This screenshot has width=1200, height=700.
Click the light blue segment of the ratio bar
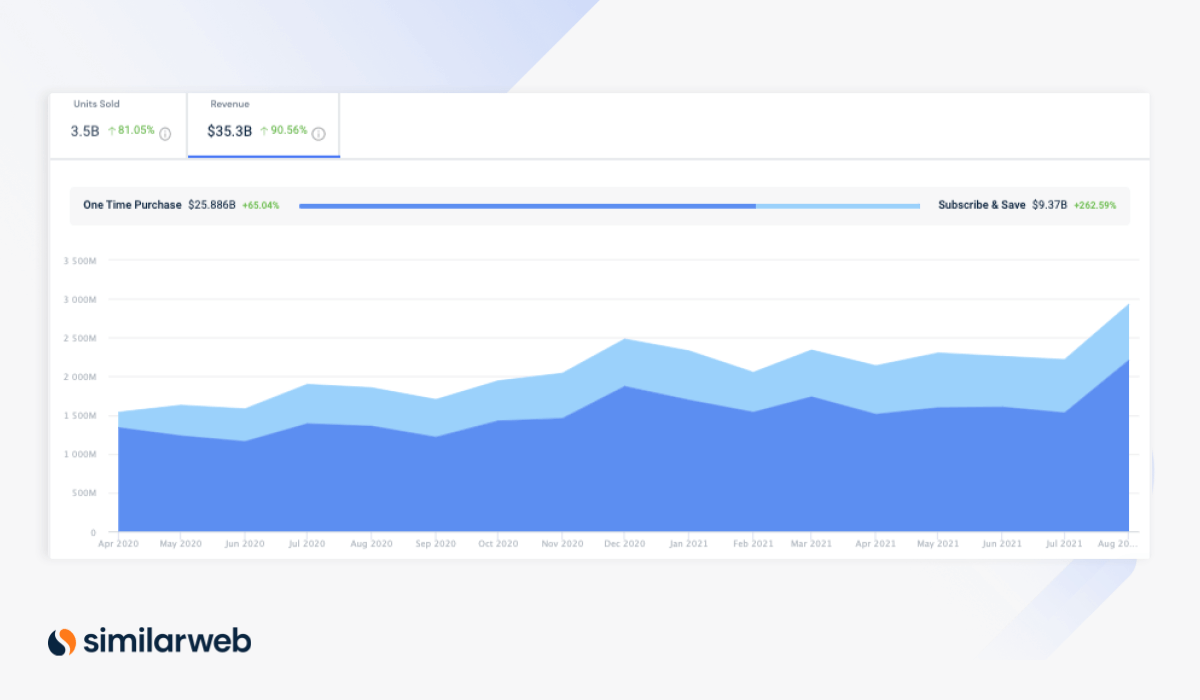[x=837, y=206]
